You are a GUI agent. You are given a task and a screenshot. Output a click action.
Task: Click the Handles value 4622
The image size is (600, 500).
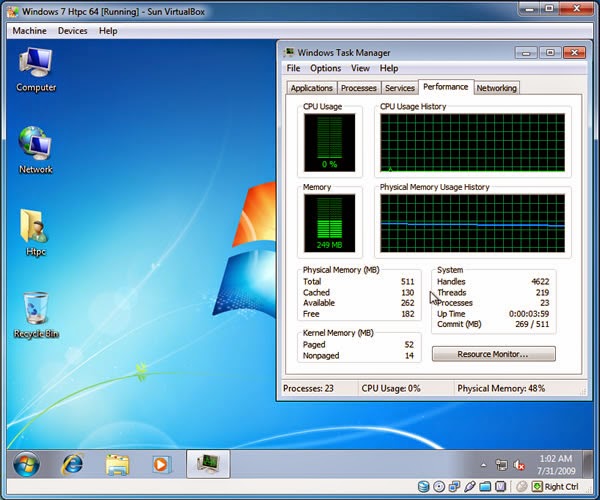[x=540, y=282]
